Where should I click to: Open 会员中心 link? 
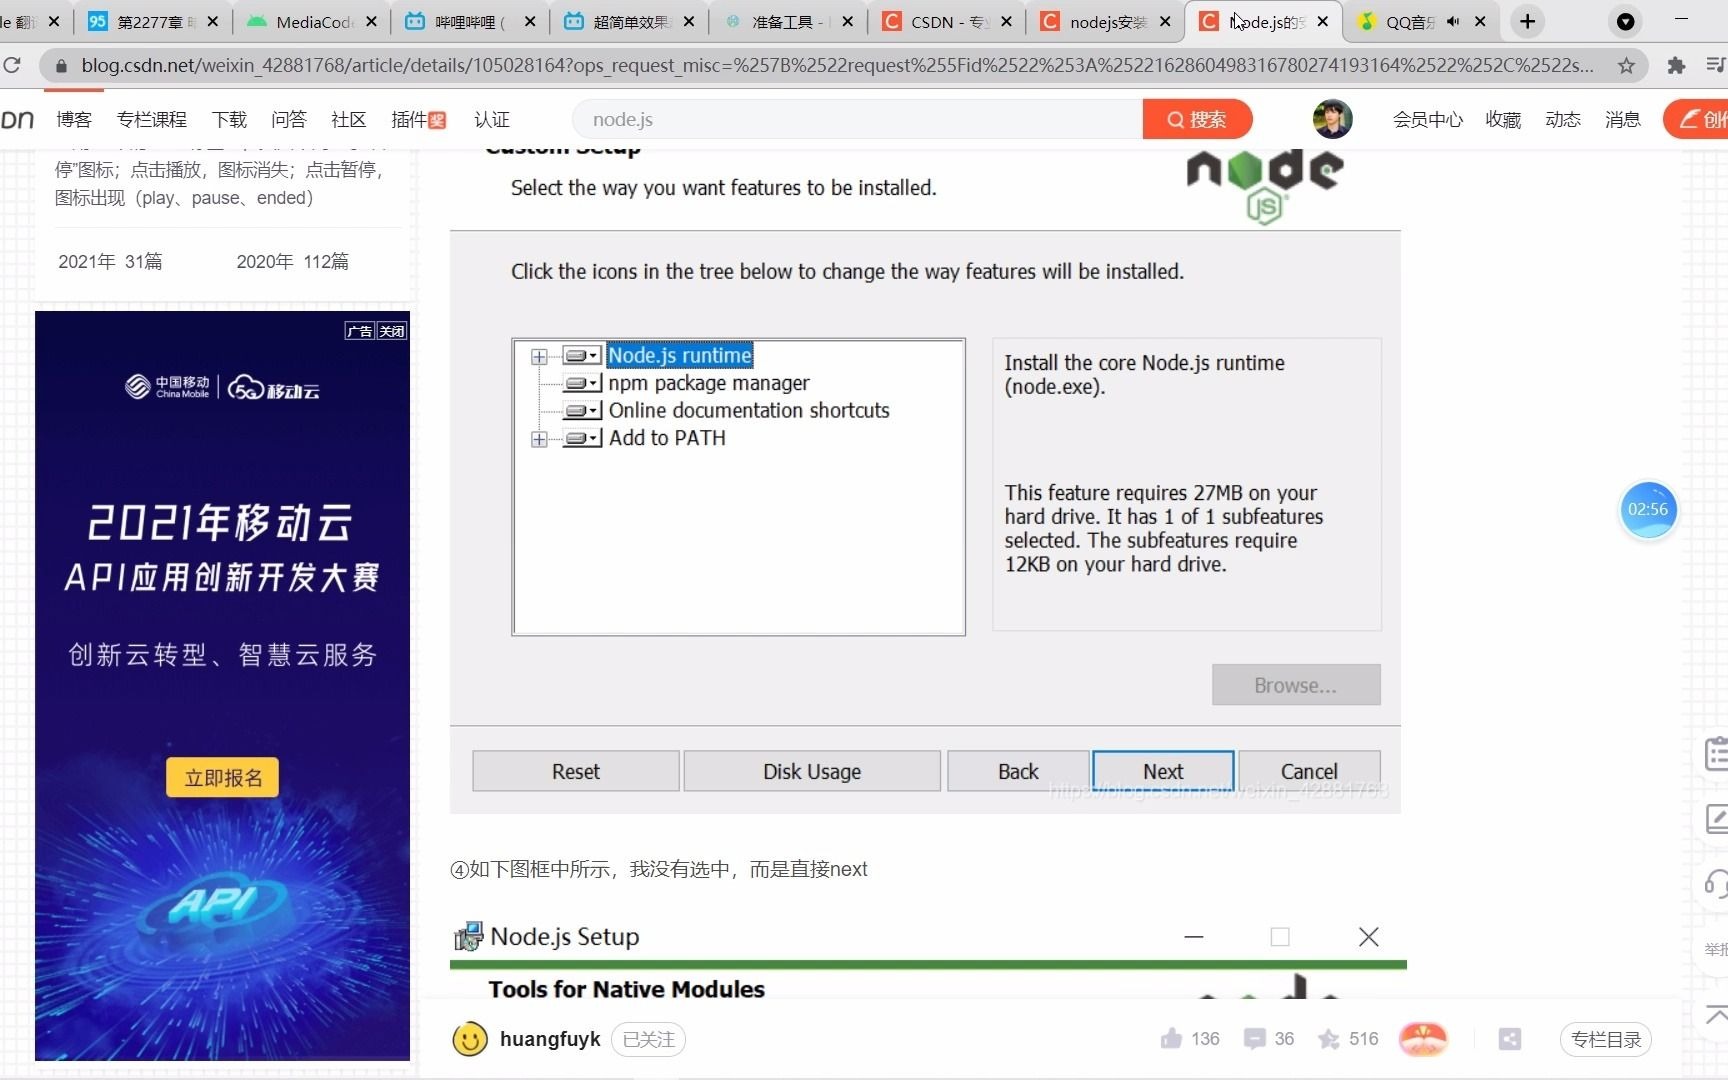click(1428, 120)
